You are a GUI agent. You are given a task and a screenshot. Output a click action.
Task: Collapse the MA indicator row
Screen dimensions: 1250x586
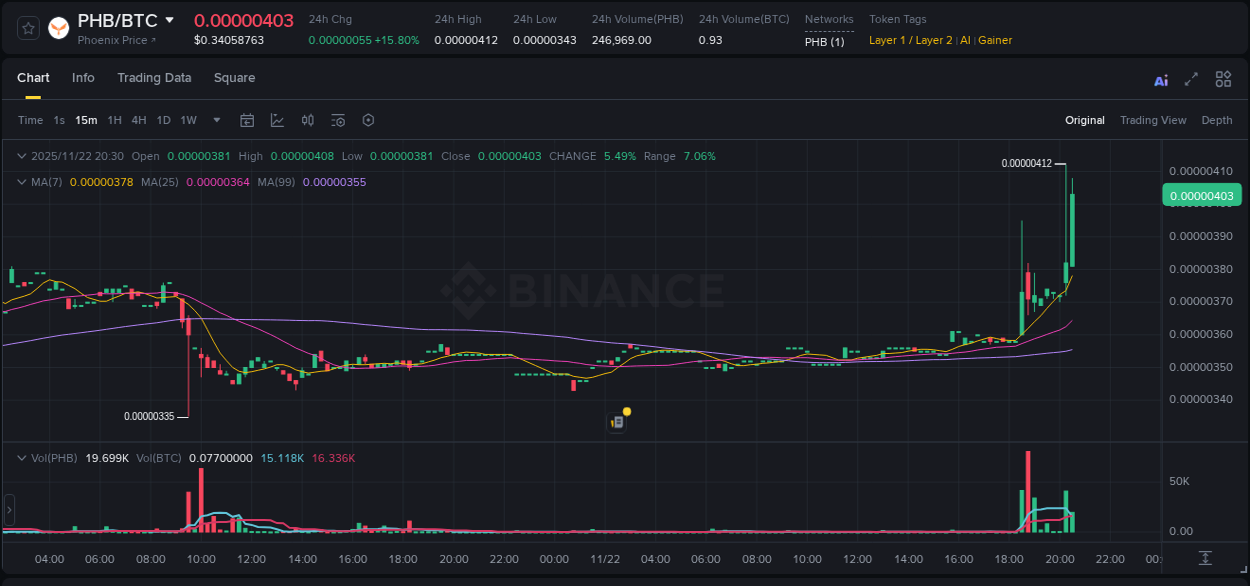(20, 182)
